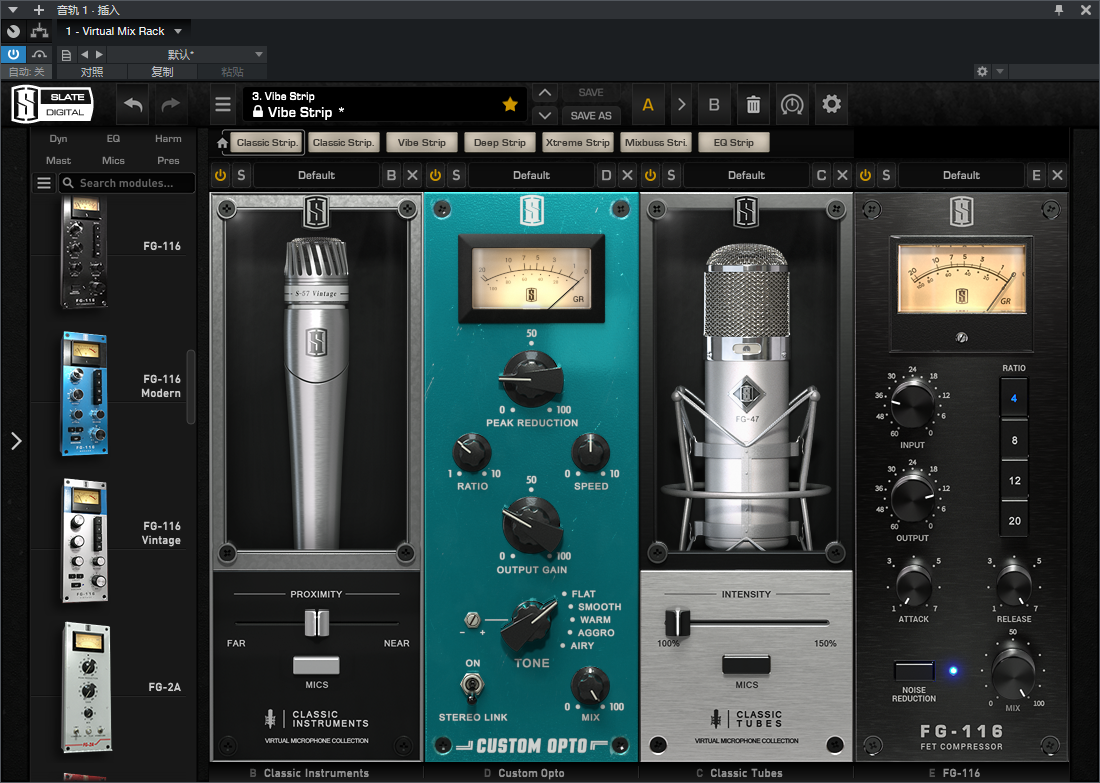
Task: Click the host preset file icon
Action: 67,55
